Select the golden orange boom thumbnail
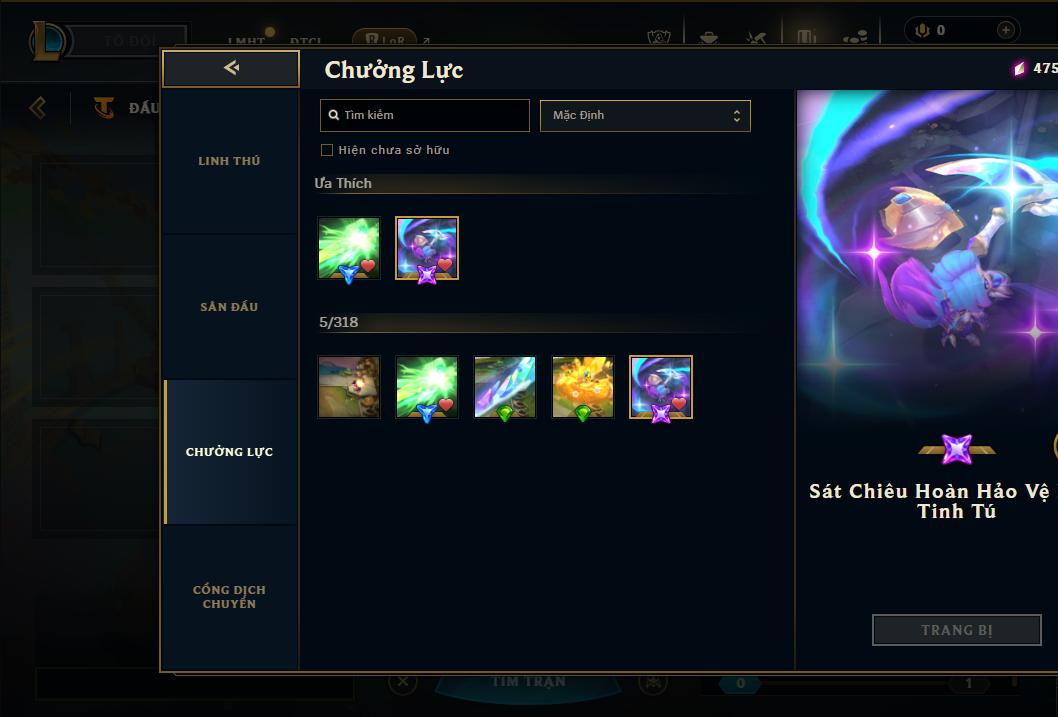 click(583, 387)
